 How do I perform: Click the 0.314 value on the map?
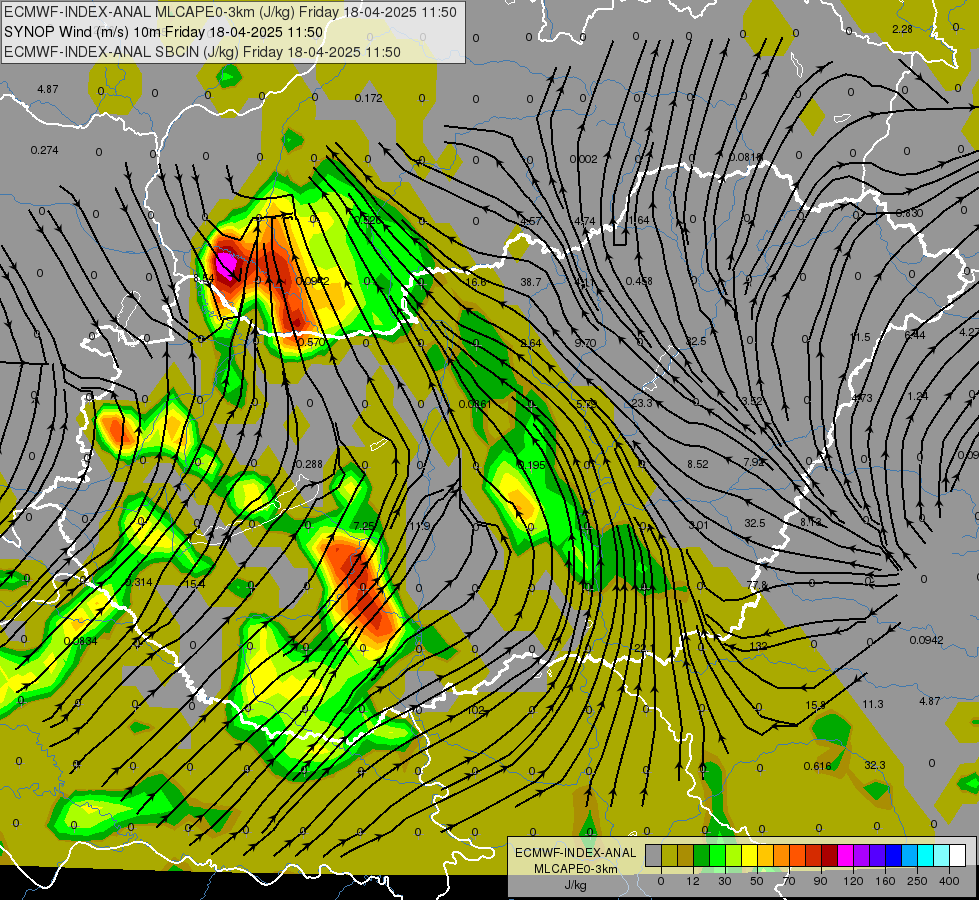pyautogui.click(x=139, y=582)
